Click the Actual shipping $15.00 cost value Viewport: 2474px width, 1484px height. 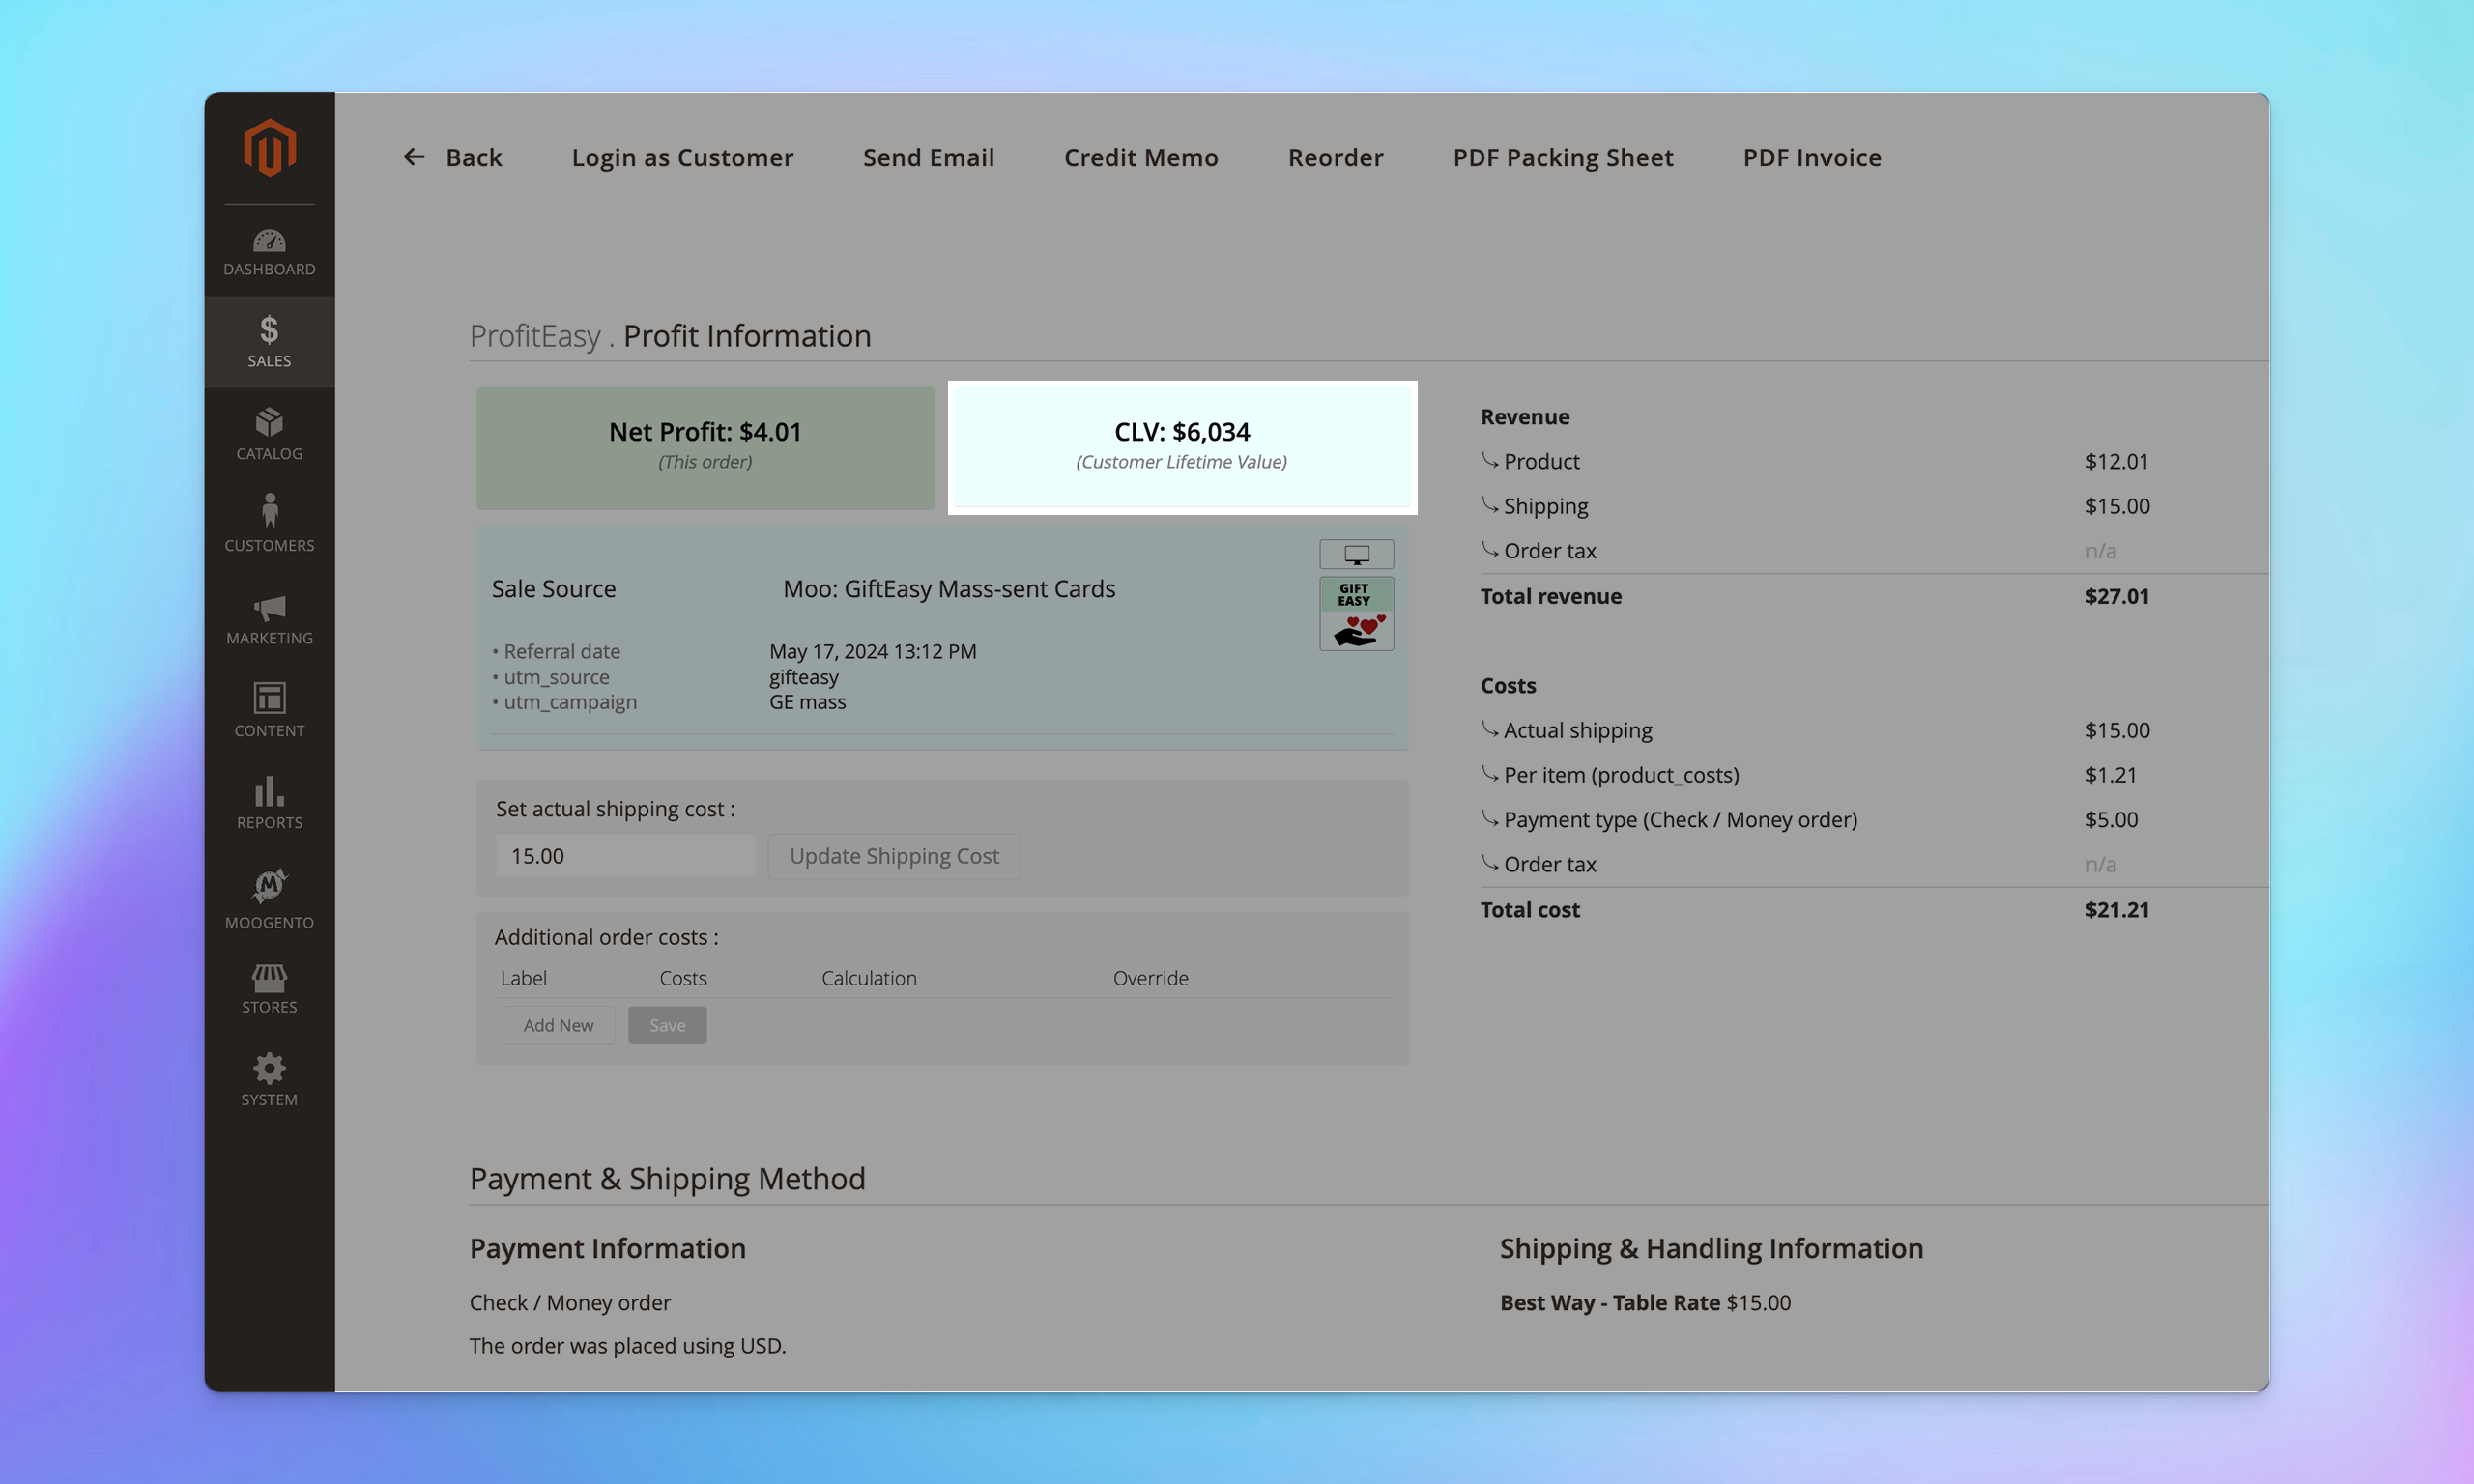coord(2116,730)
